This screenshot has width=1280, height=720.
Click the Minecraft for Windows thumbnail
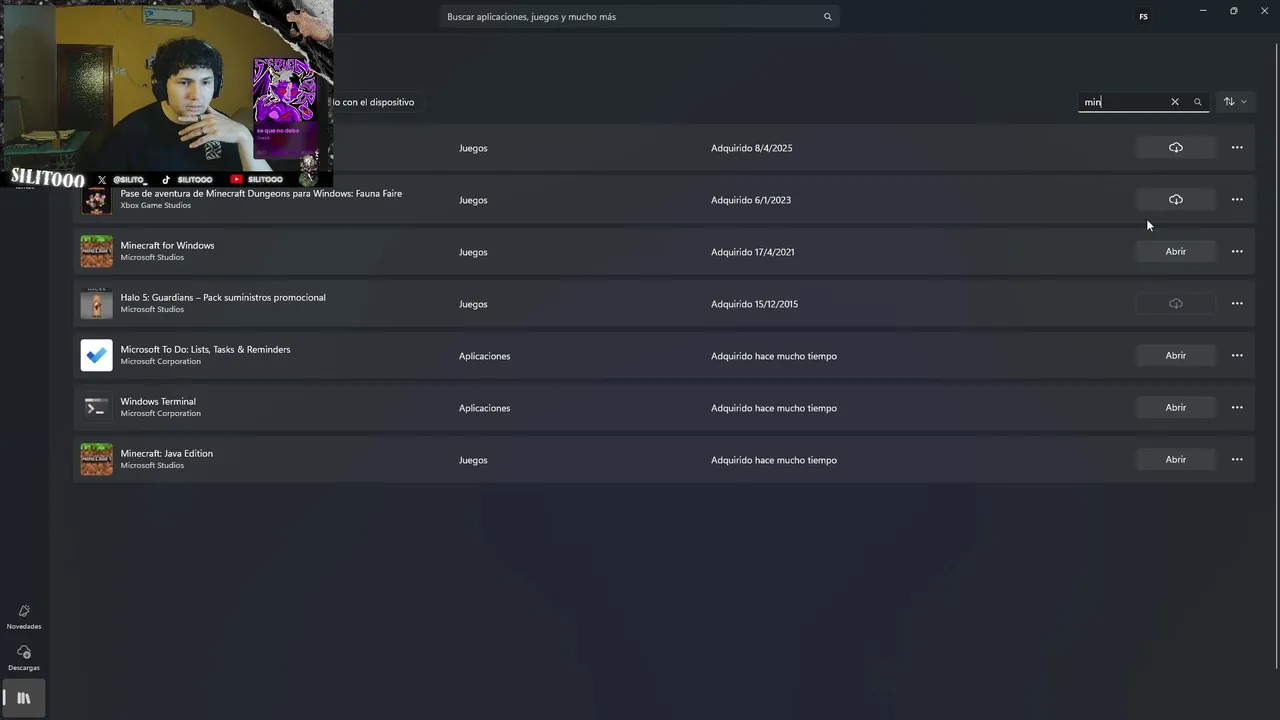tap(97, 252)
